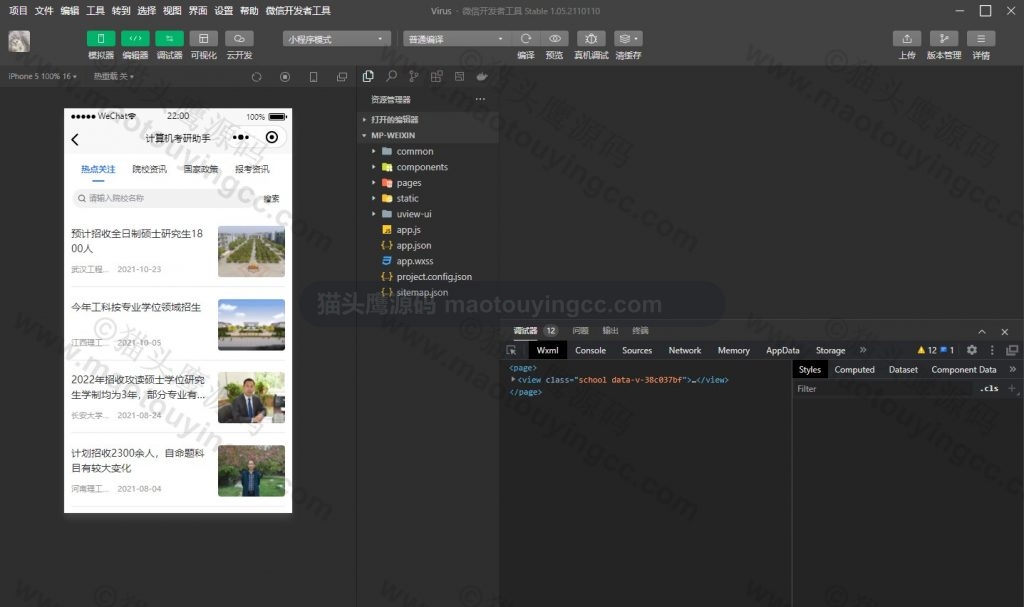Click the simulator refresh icon
Image resolution: width=1024 pixels, height=607 pixels.
257,77
